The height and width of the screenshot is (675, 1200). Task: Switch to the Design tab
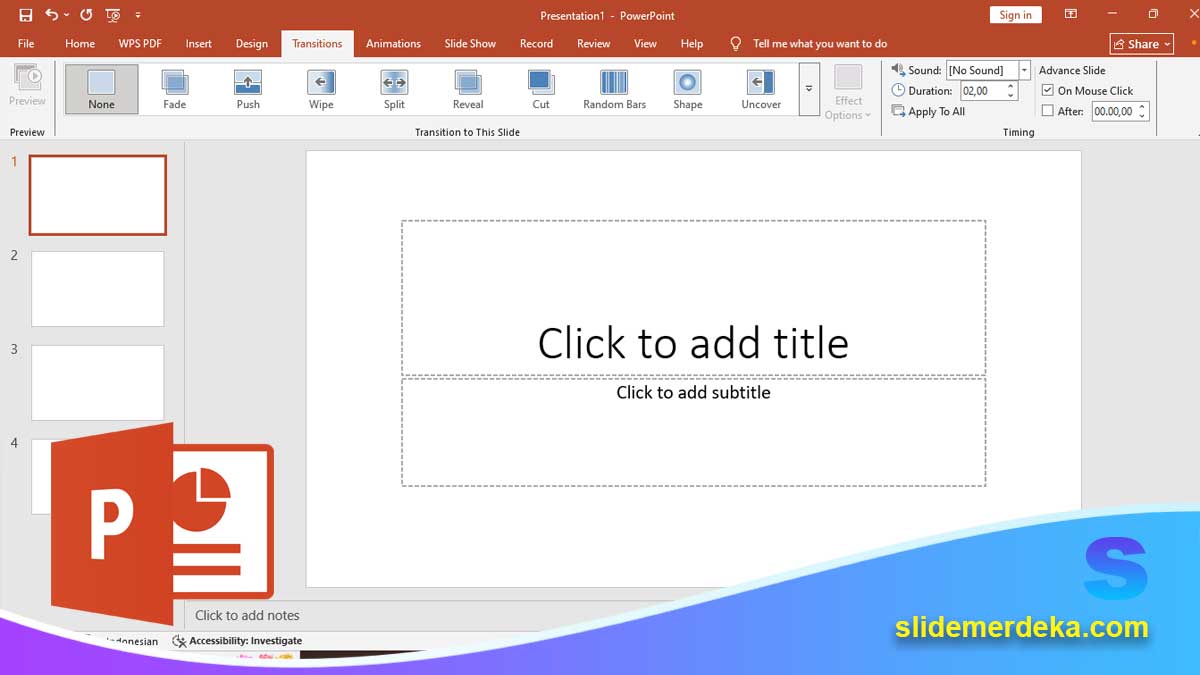point(252,44)
